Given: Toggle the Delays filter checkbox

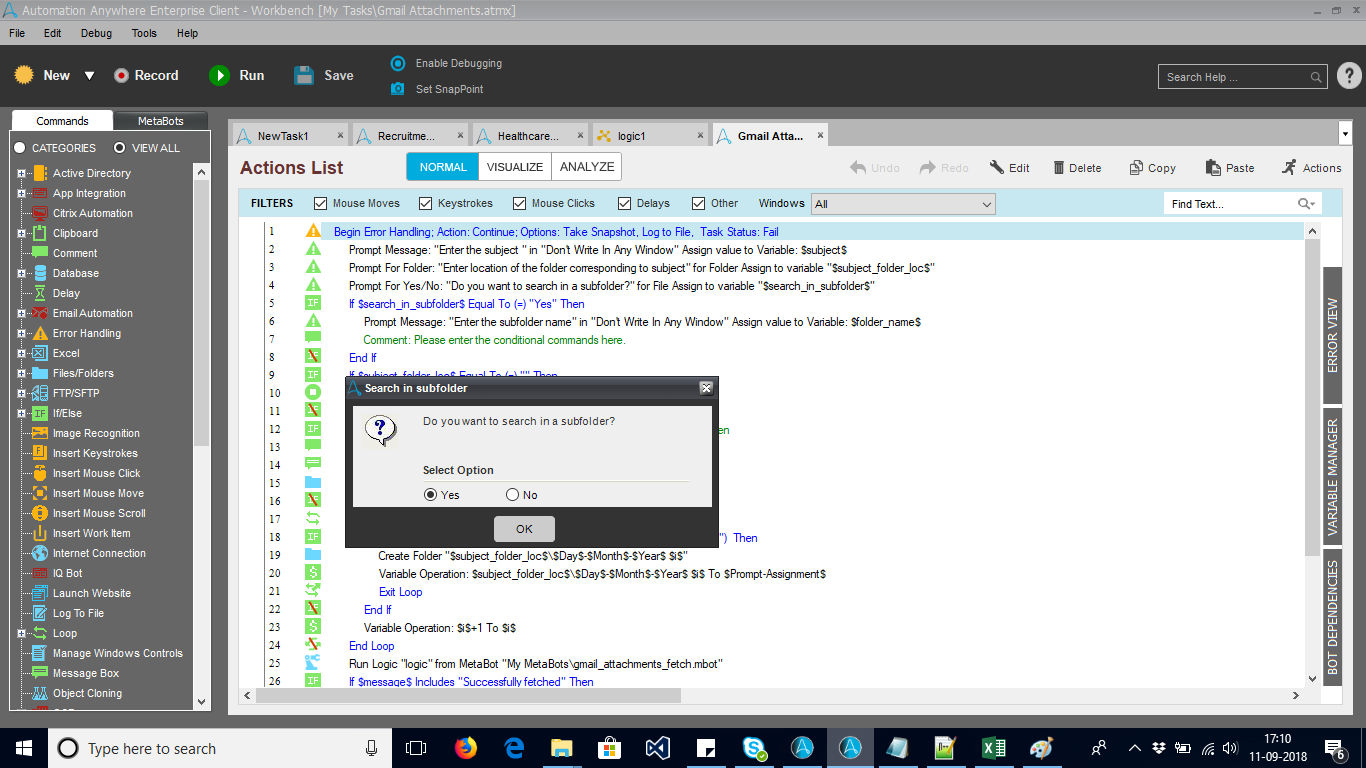Looking at the screenshot, I should pyautogui.click(x=625, y=203).
